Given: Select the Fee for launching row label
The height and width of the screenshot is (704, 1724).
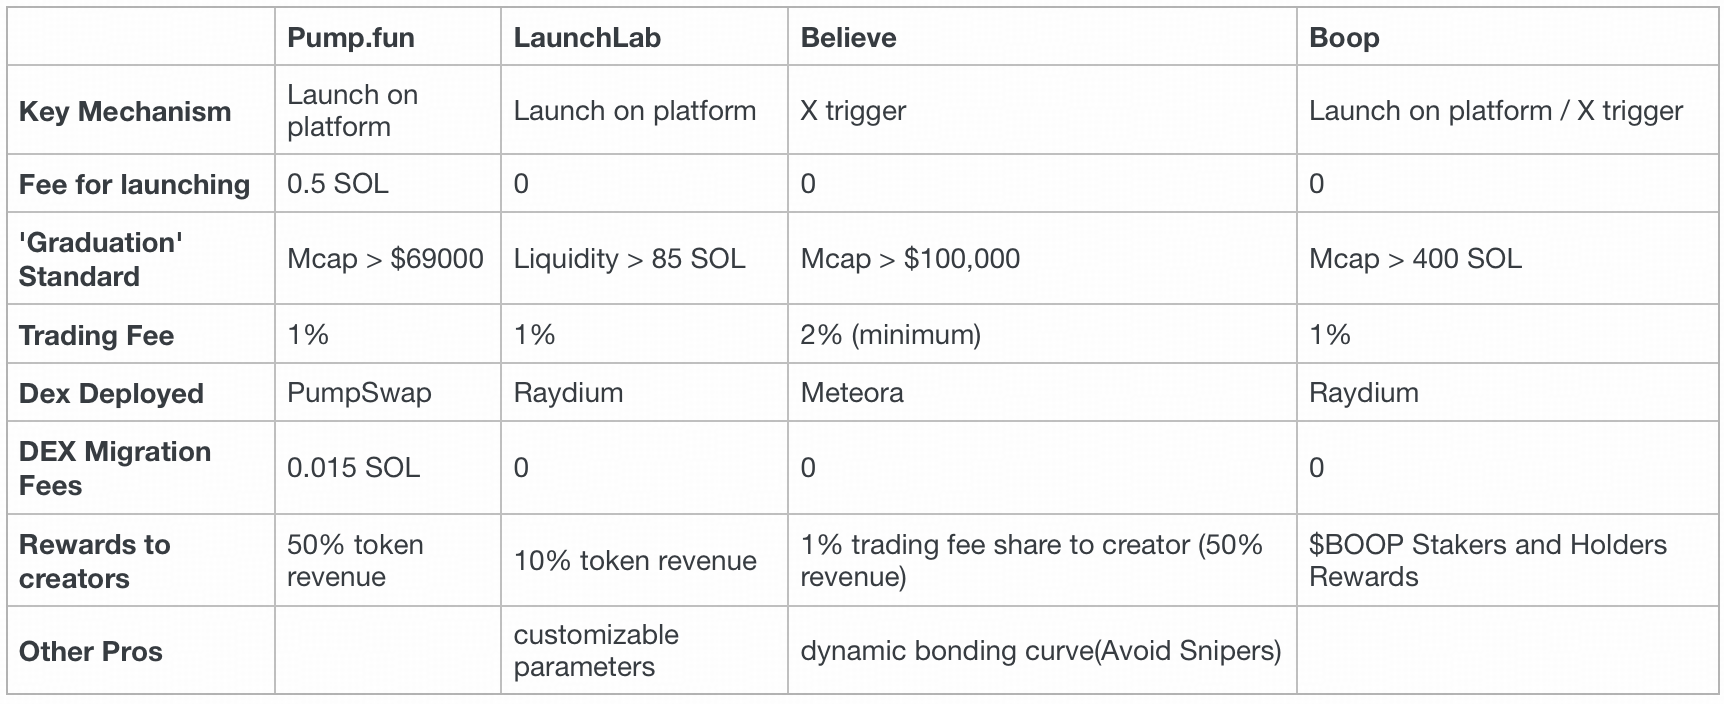Looking at the screenshot, I should click(x=134, y=184).
